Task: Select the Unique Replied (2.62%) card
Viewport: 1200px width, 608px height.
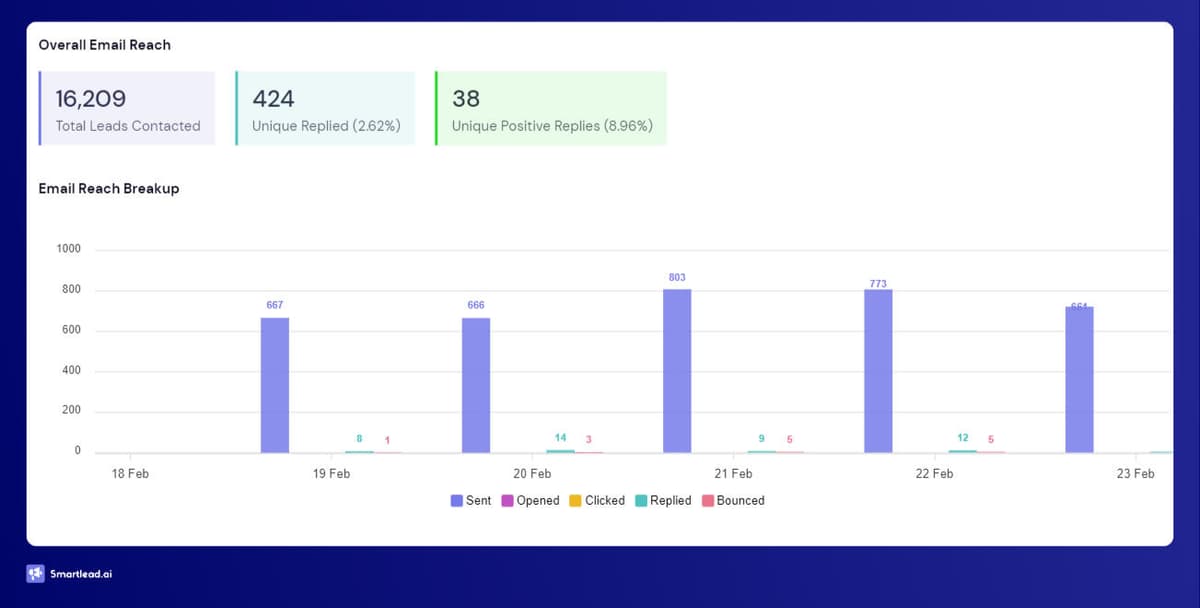Action: tap(325, 108)
